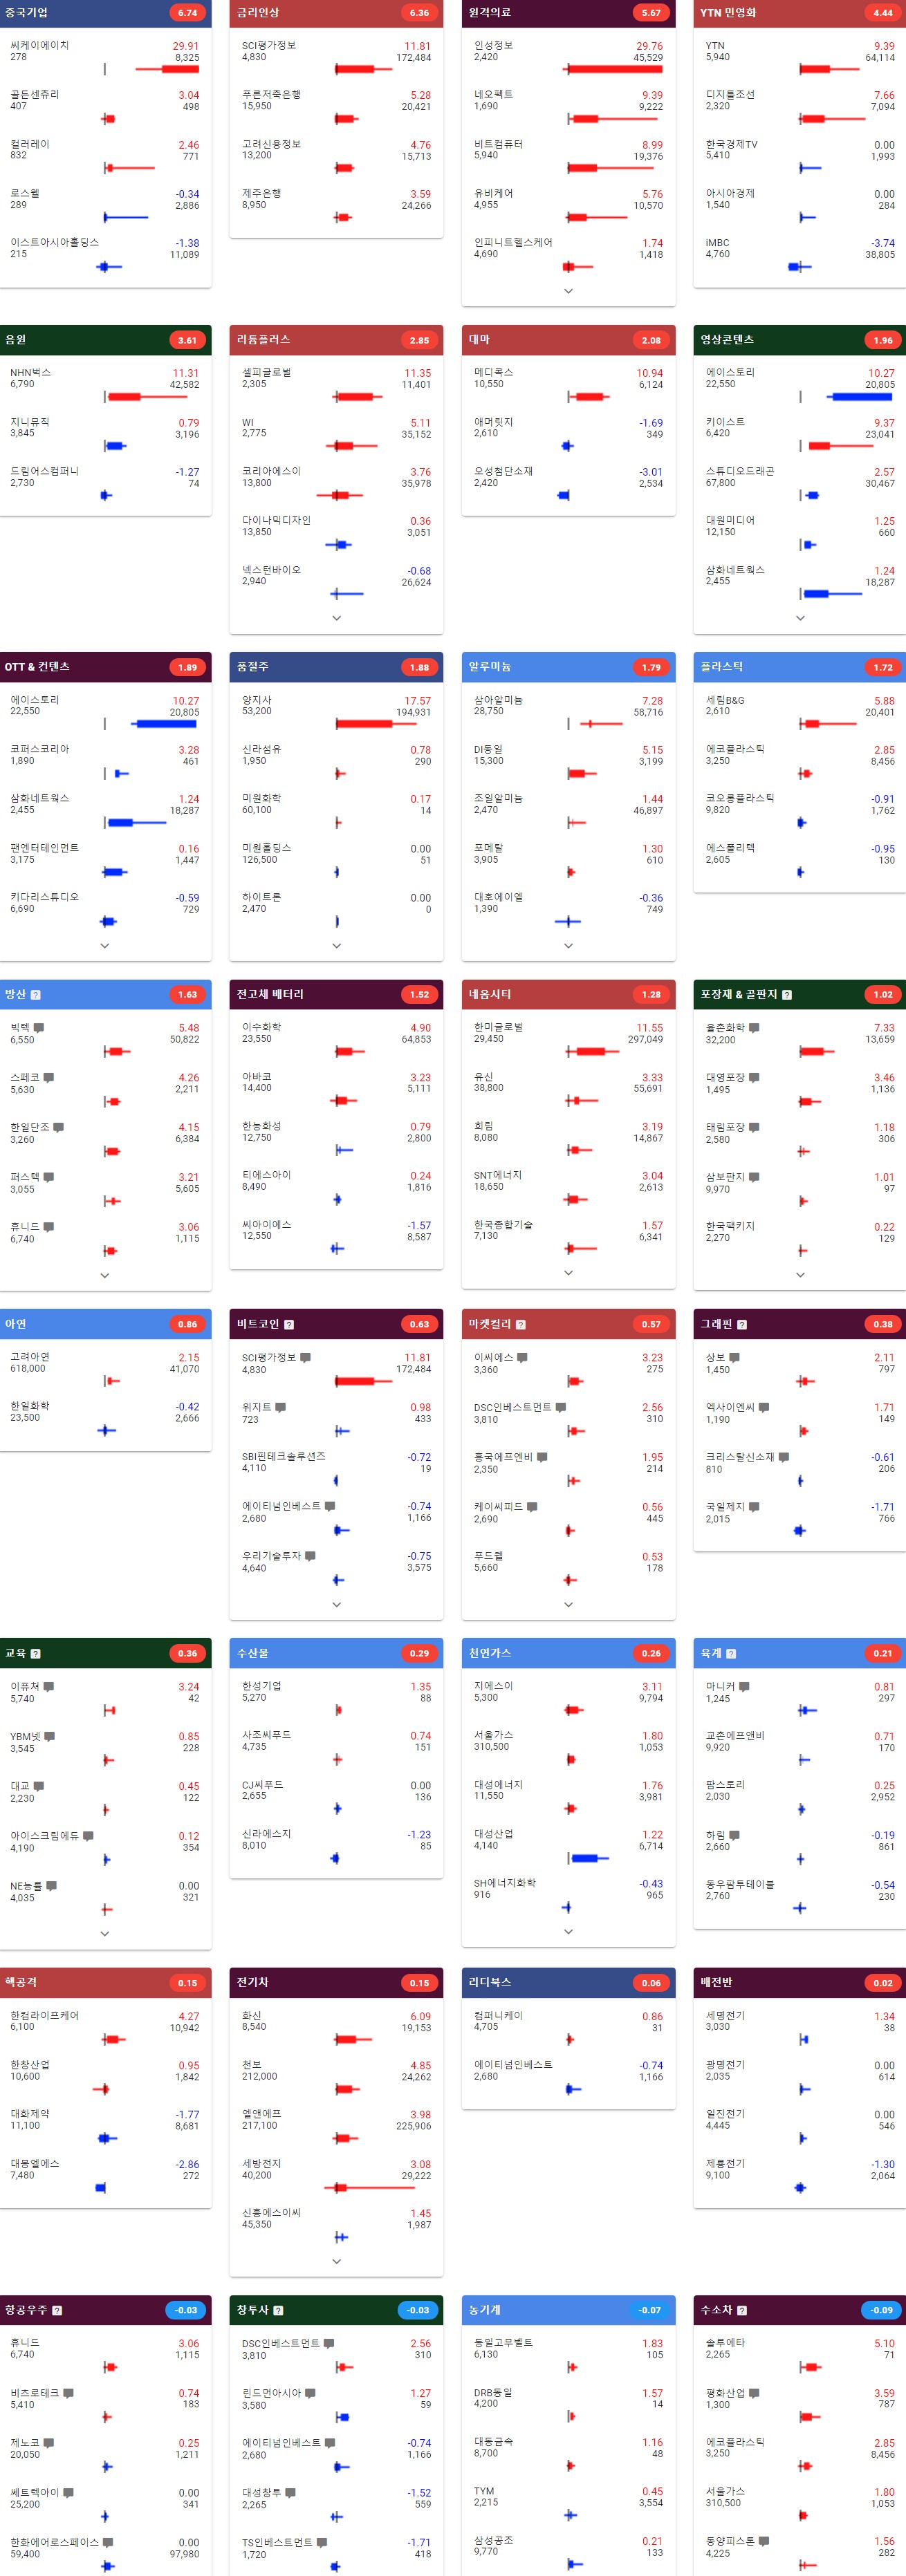Expand the 원격의료 card with its chevron
This screenshot has width=906, height=2576.
point(568,291)
